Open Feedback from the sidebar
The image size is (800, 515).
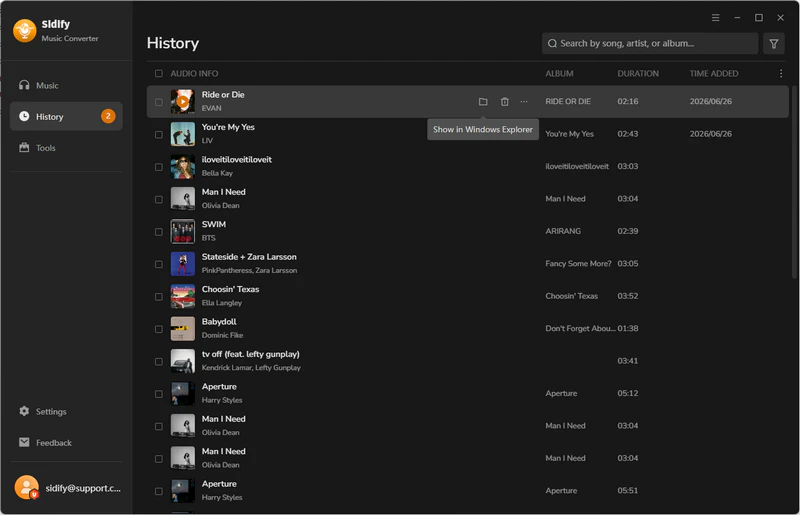[x=66, y=443]
